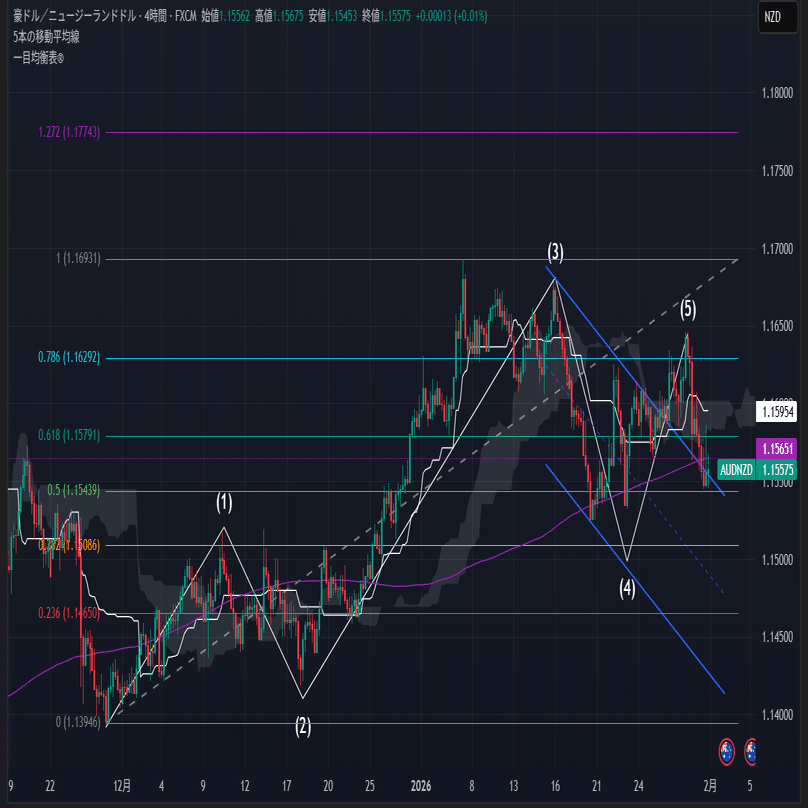Click the white 1.15954 price label
Image resolution: width=808 pixels, height=808 pixels.
[x=777, y=412]
